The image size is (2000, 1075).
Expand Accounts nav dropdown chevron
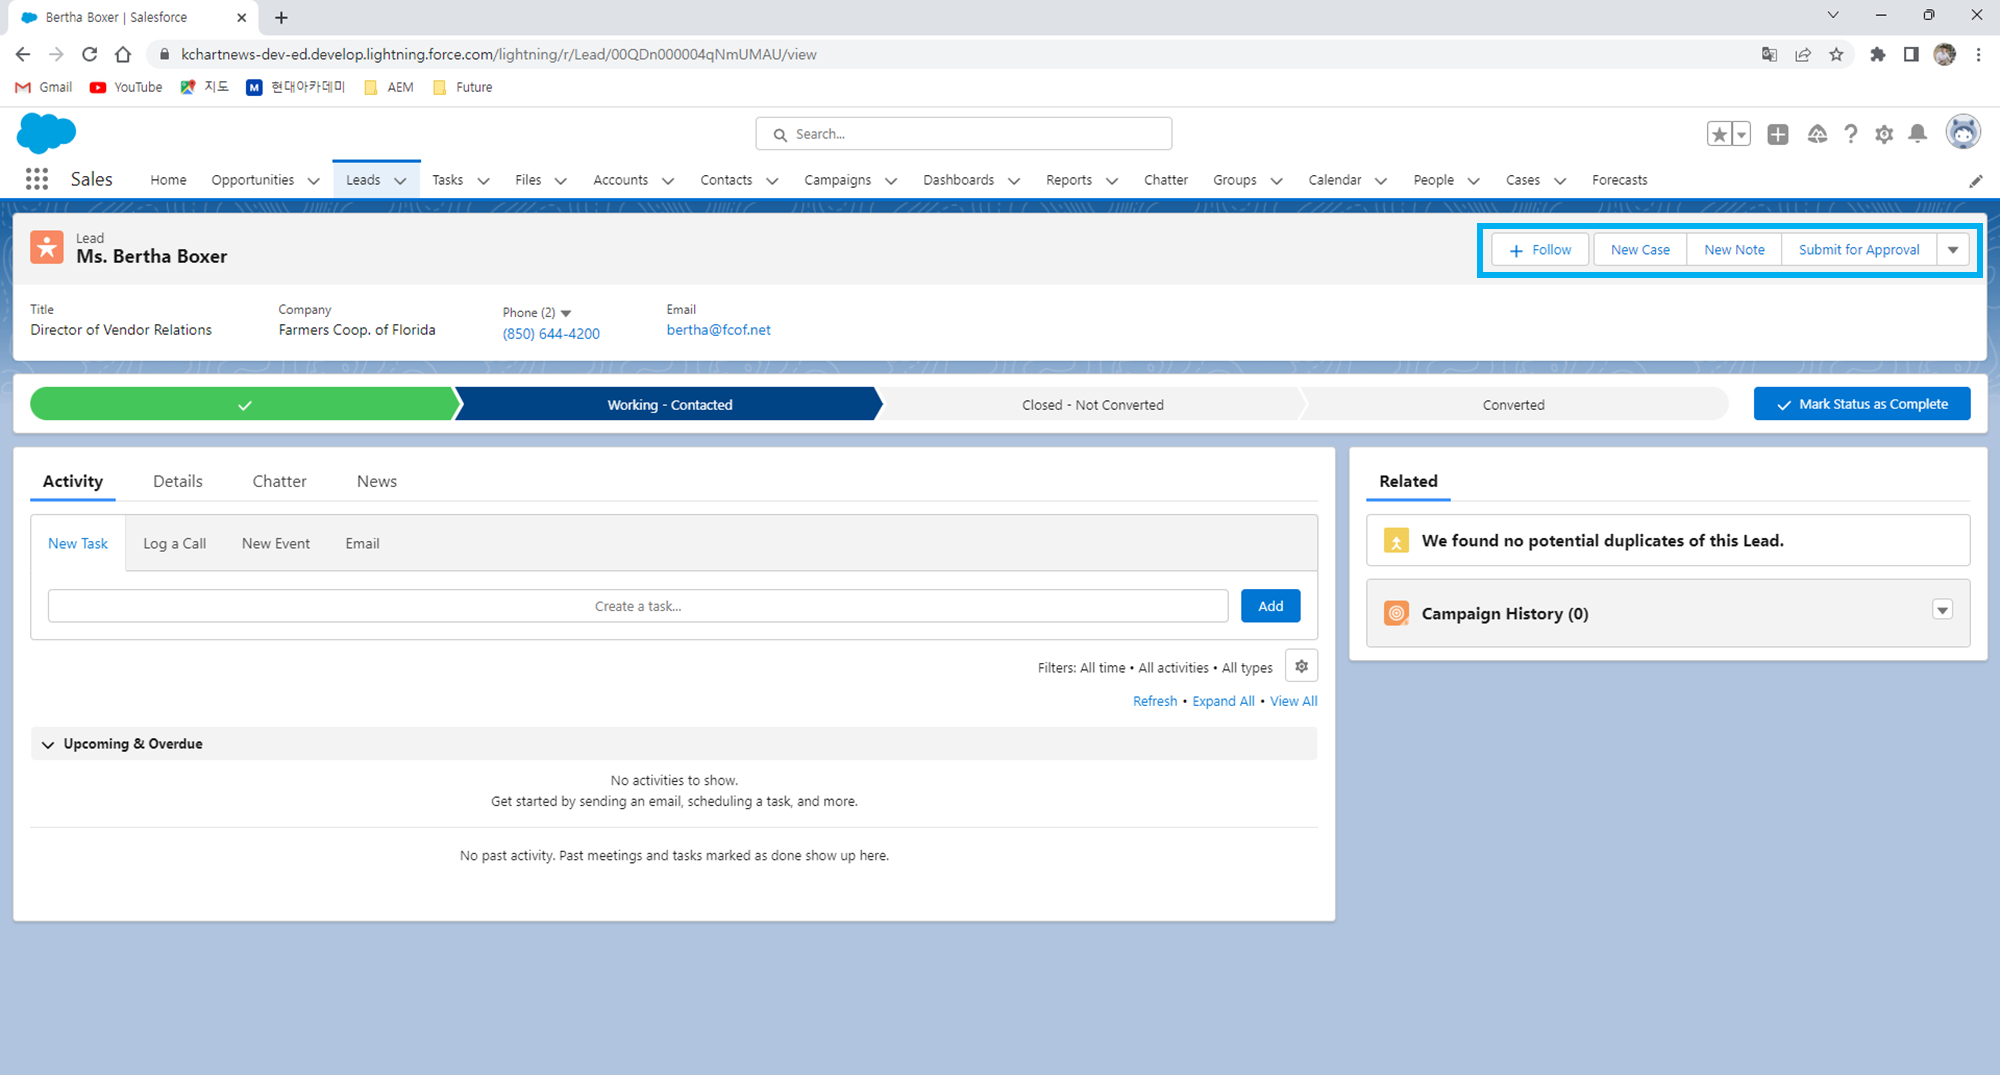(668, 181)
